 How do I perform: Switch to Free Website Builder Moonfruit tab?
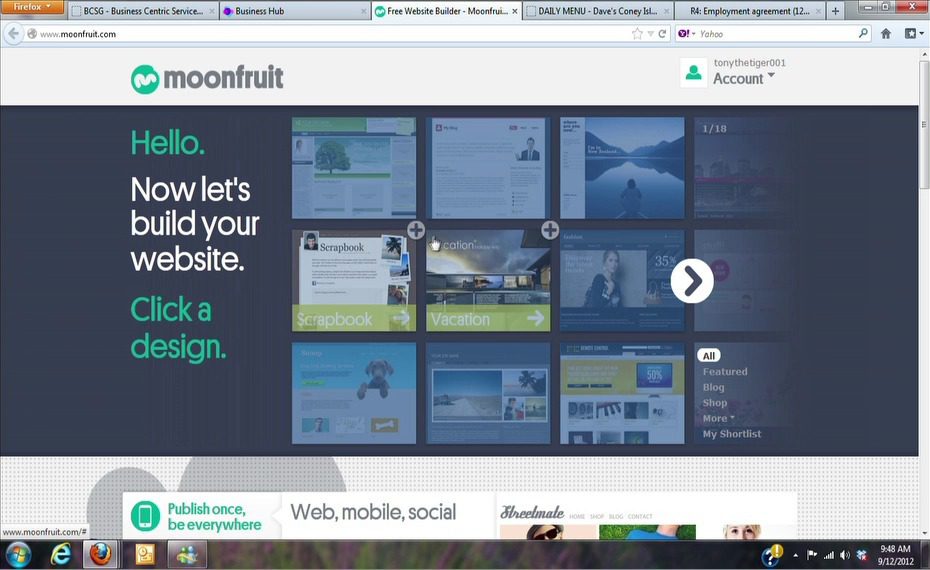coord(447,11)
